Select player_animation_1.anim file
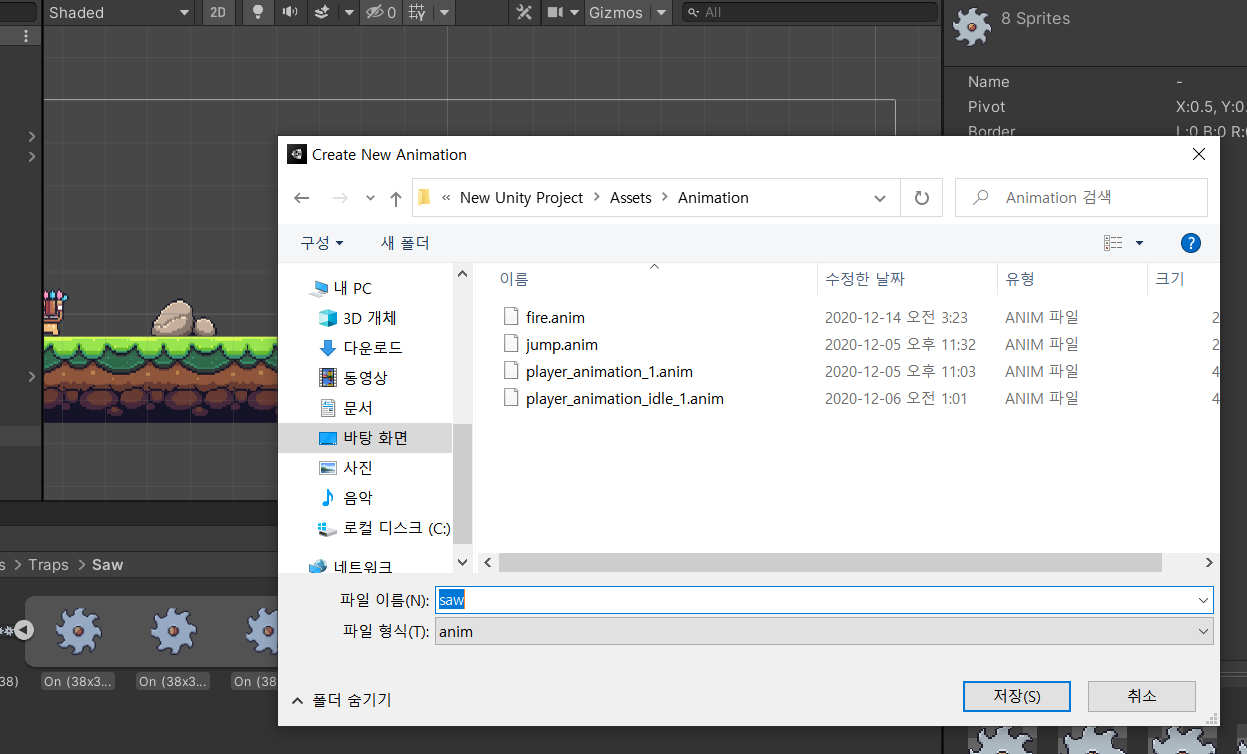The width and height of the screenshot is (1247, 754). point(609,371)
